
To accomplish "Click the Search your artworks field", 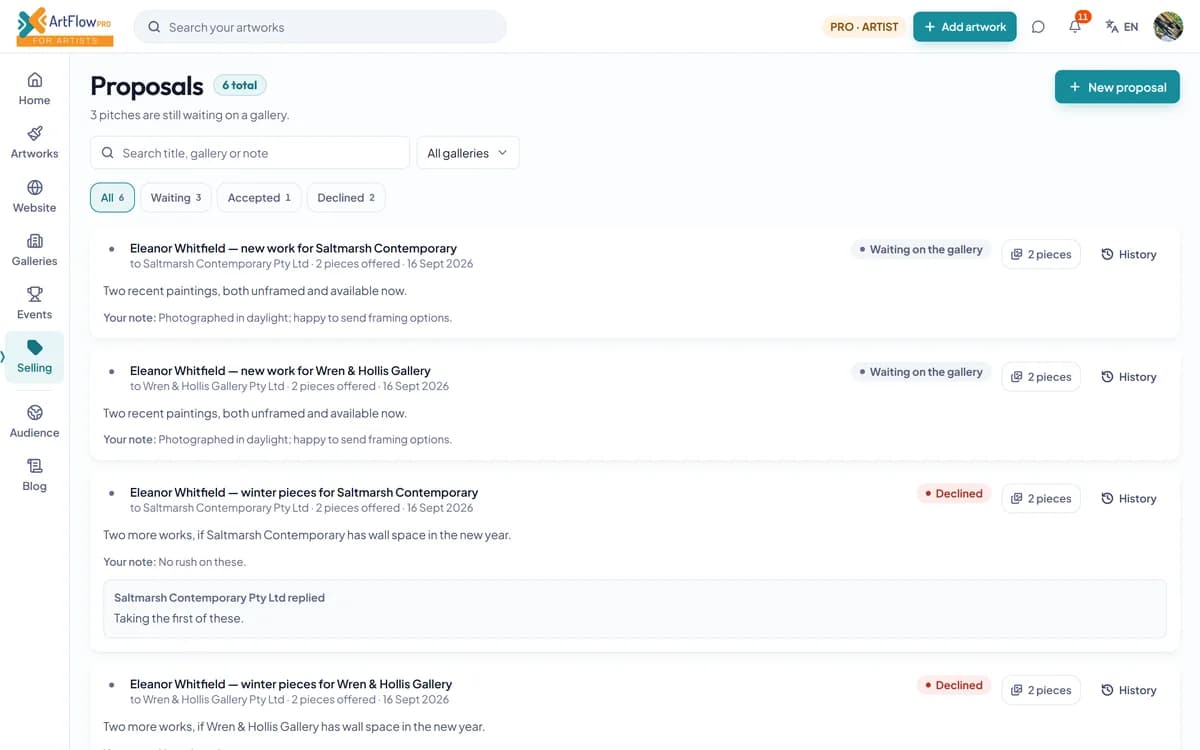I will point(320,27).
